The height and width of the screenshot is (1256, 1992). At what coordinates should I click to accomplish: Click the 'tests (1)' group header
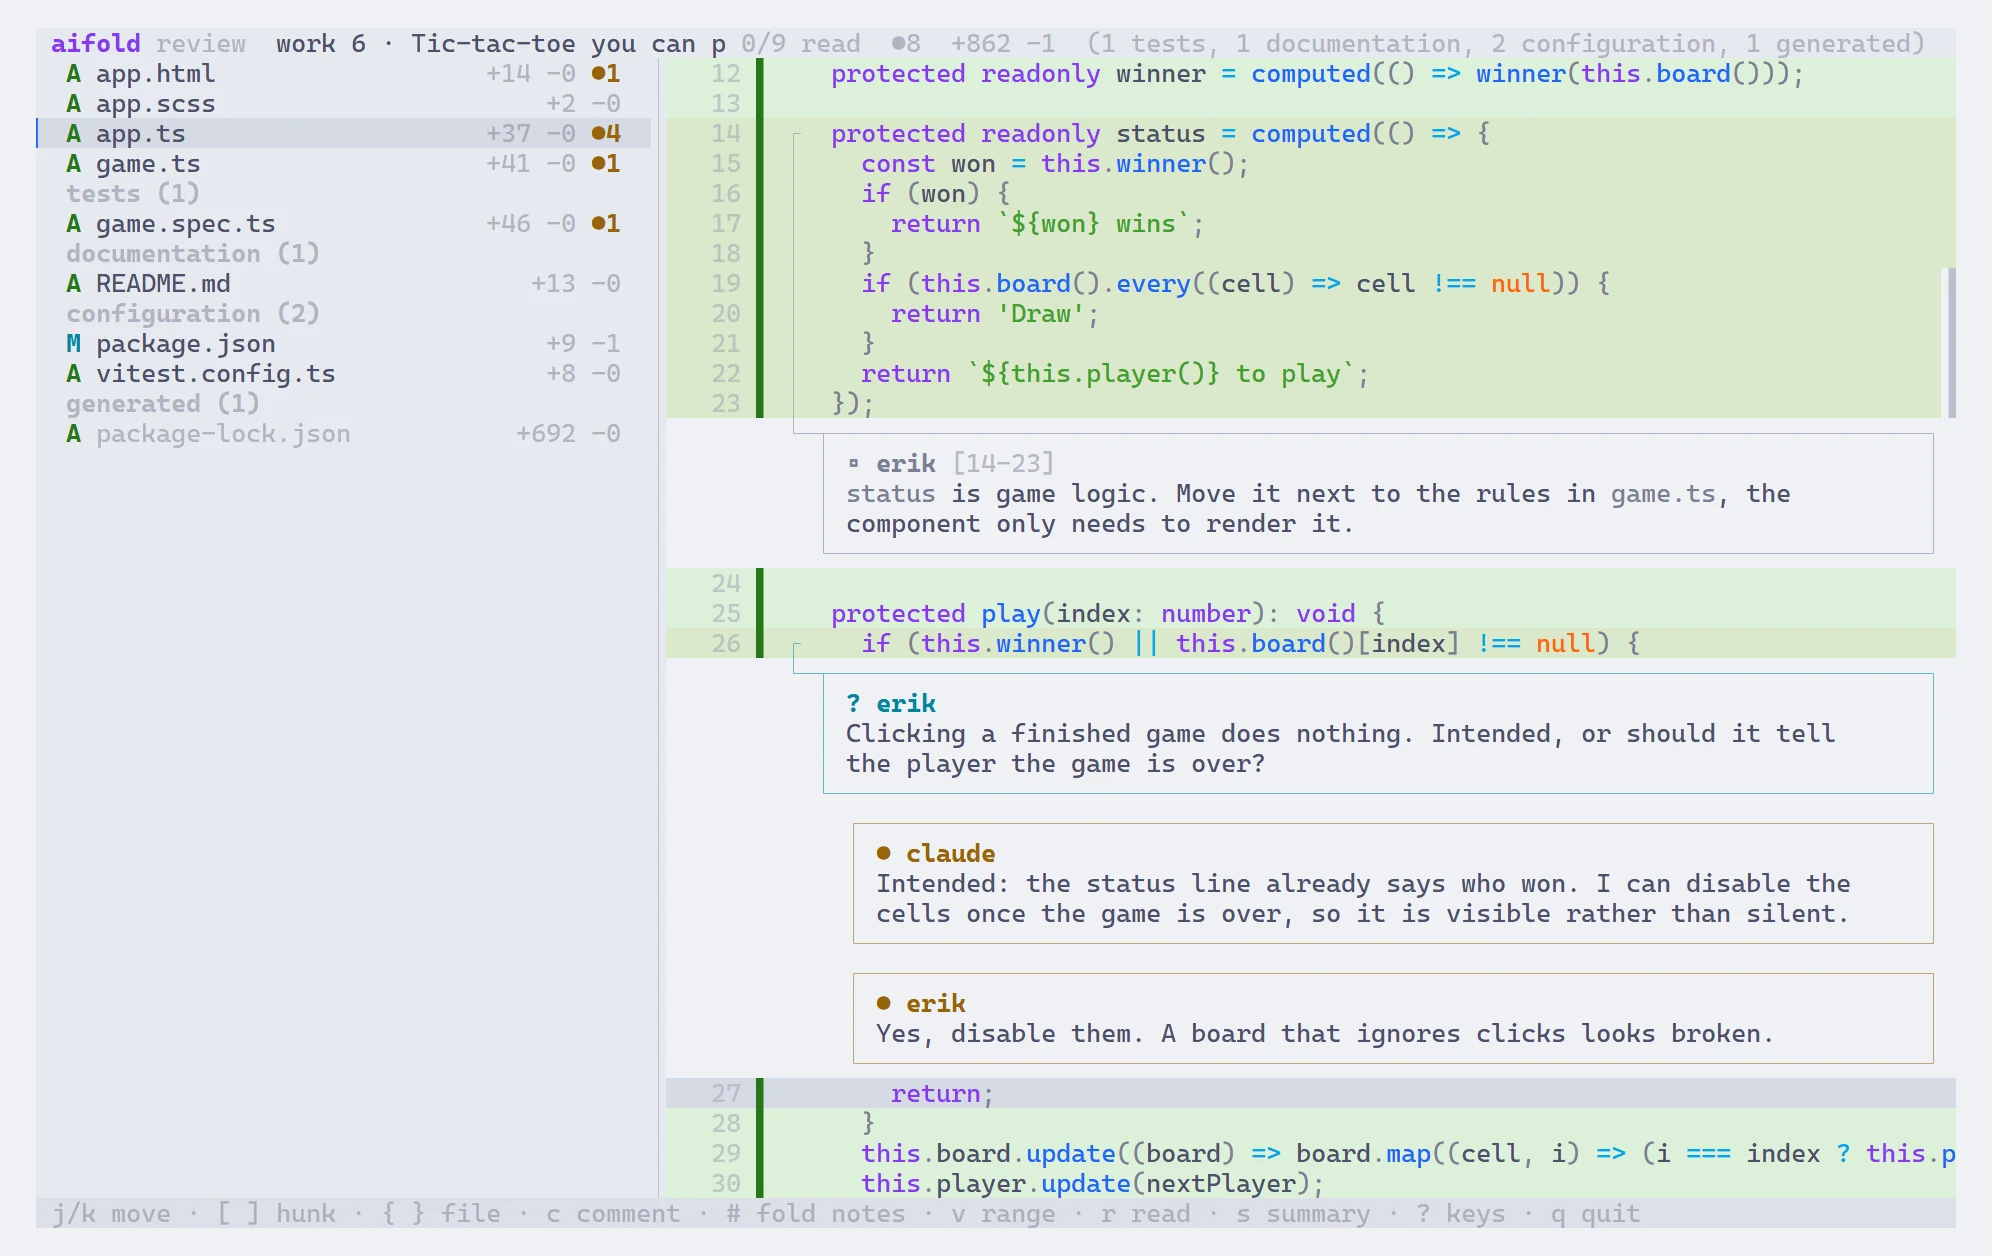click(x=133, y=194)
